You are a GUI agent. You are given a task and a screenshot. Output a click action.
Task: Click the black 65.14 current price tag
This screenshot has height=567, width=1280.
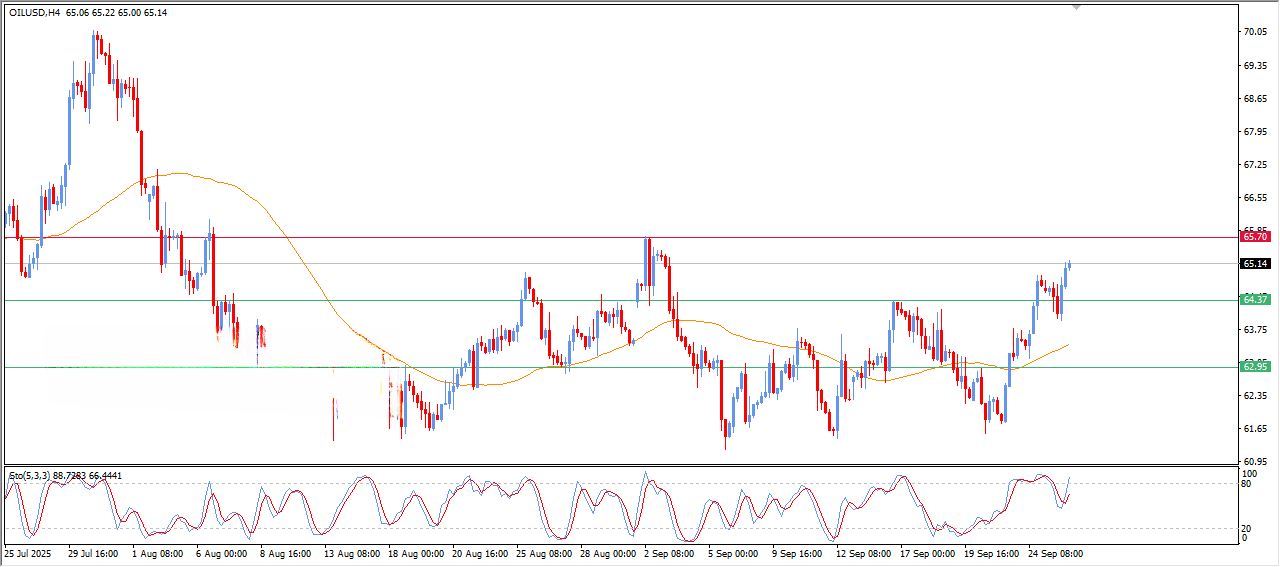[1254, 264]
